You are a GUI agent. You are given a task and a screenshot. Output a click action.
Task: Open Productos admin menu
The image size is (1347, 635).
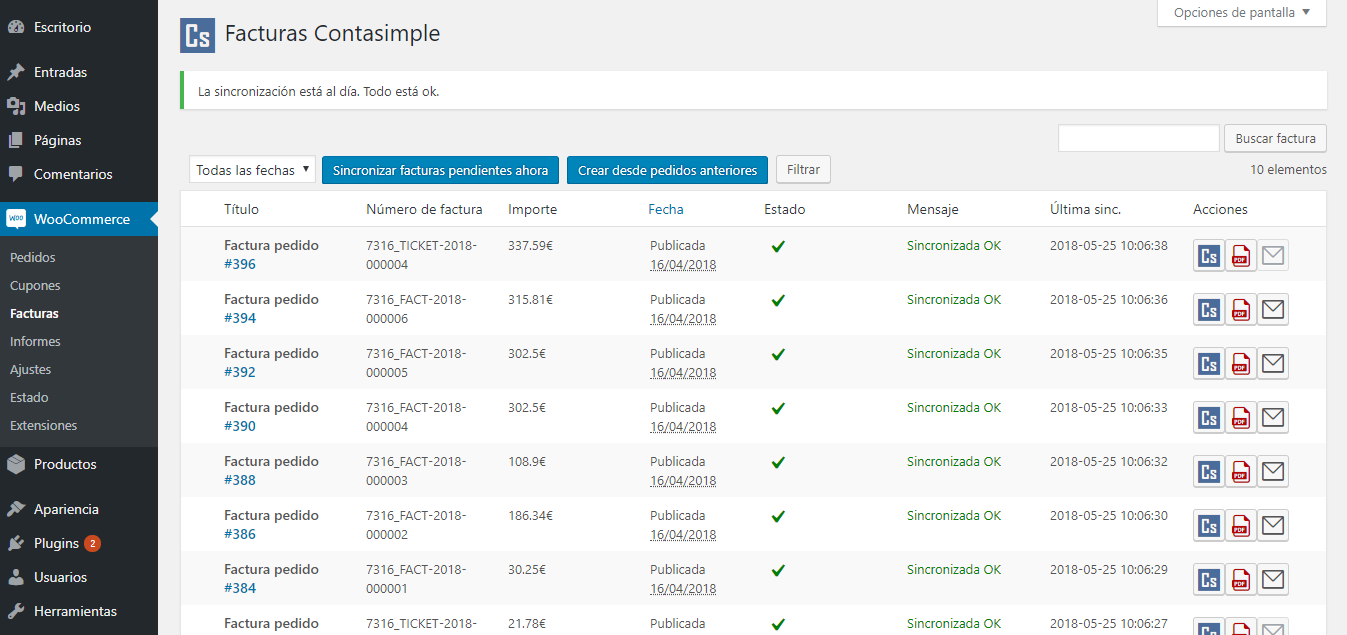click(x=65, y=464)
